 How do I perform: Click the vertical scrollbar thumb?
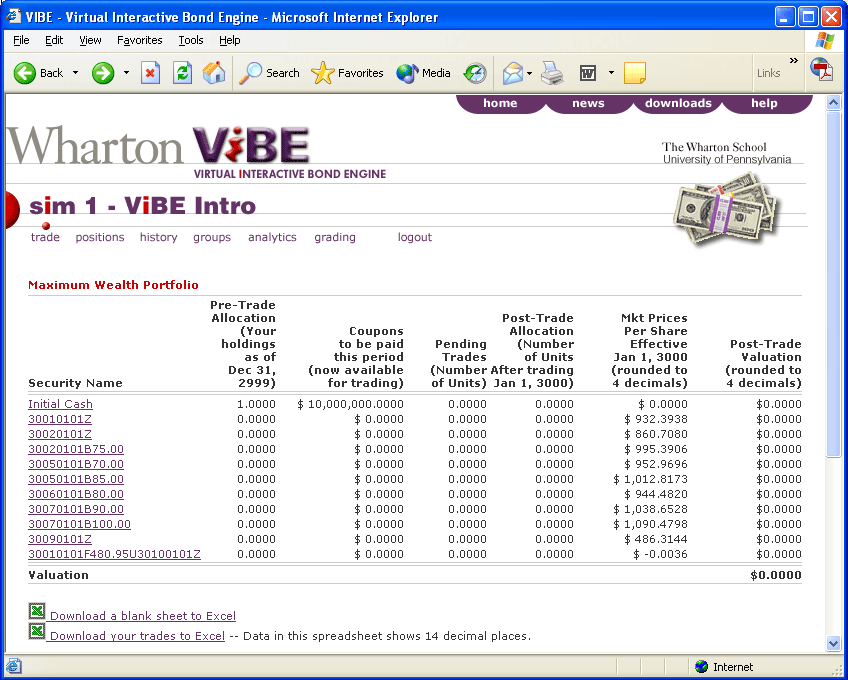click(833, 285)
